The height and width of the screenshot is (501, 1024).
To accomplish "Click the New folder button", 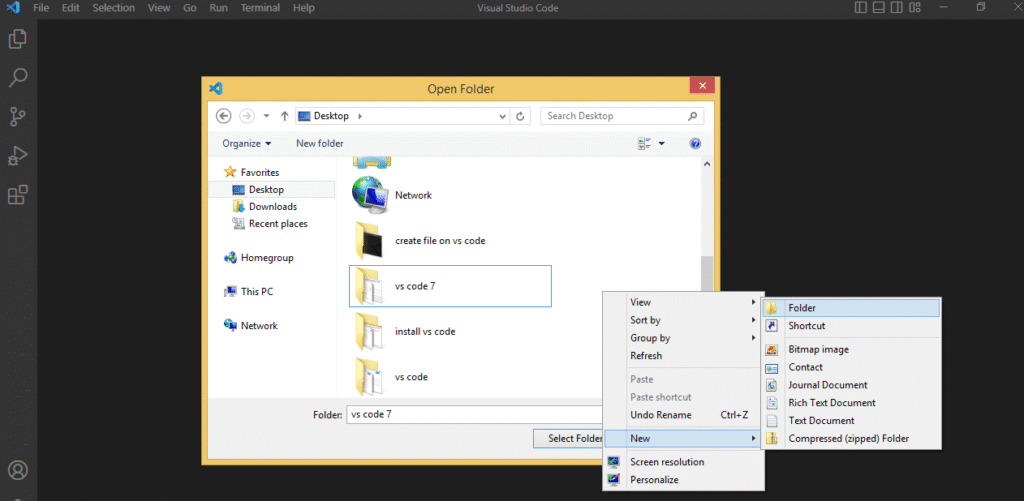I will tap(319, 144).
